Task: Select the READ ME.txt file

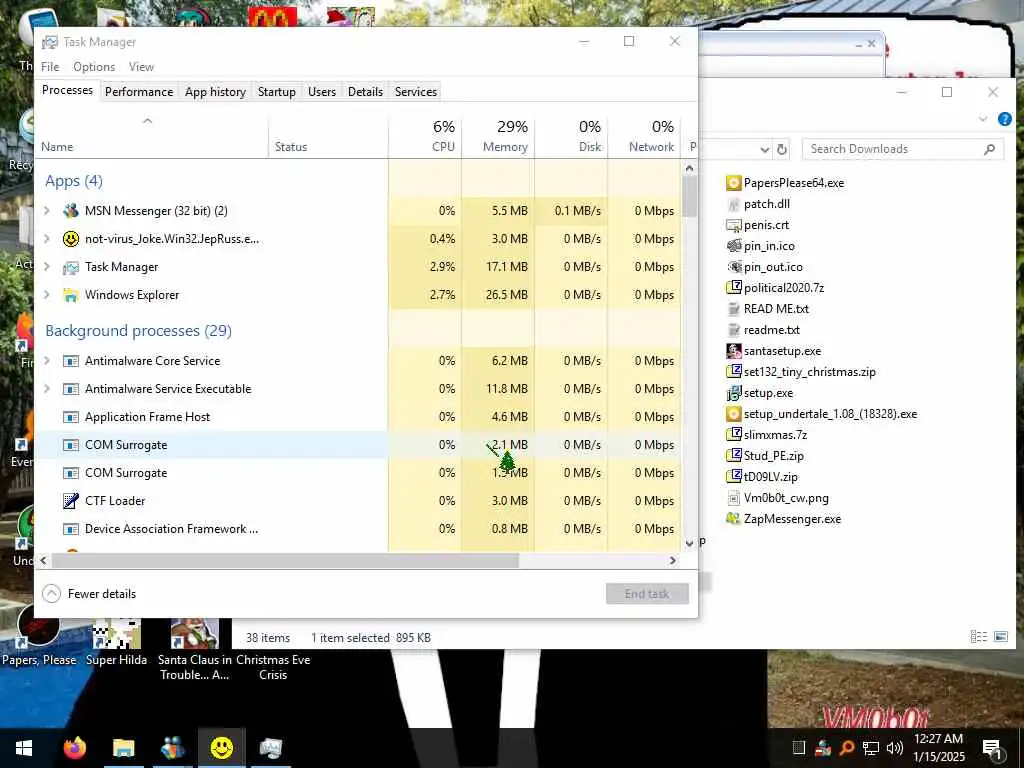Action: (x=768, y=309)
